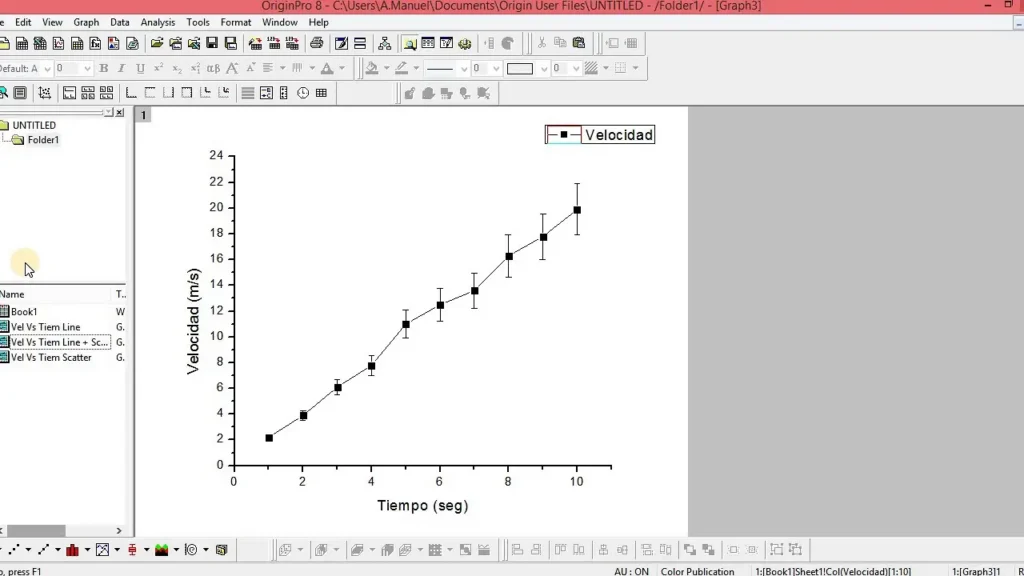Click the column plot icon in bottom toolbar
This screenshot has width=1024, height=576.
pyautogui.click(x=73, y=550)
